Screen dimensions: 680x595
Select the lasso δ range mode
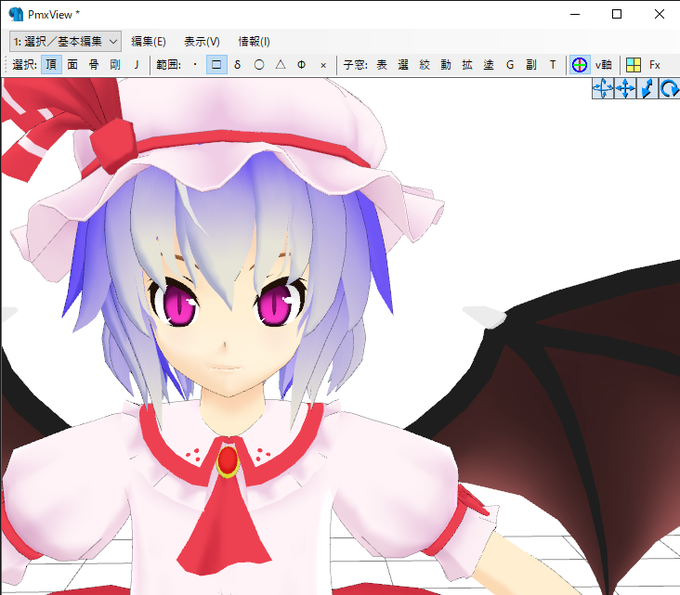click(x=237, y=65)
